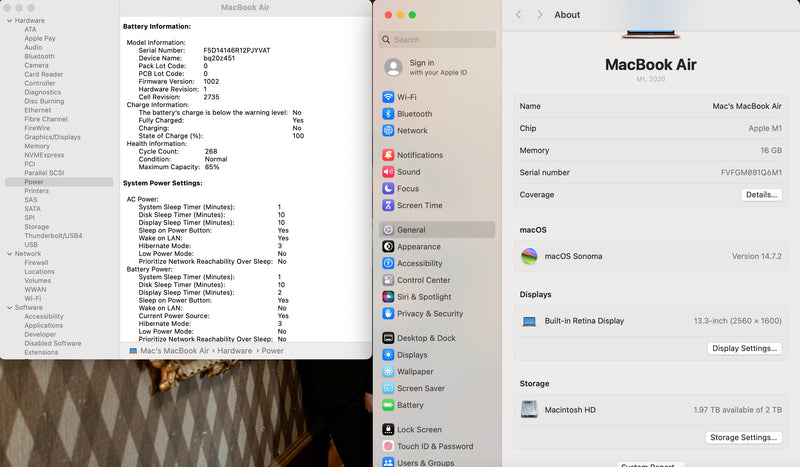
Task: Open Notifications settings icon
Action: coord(388,155)
